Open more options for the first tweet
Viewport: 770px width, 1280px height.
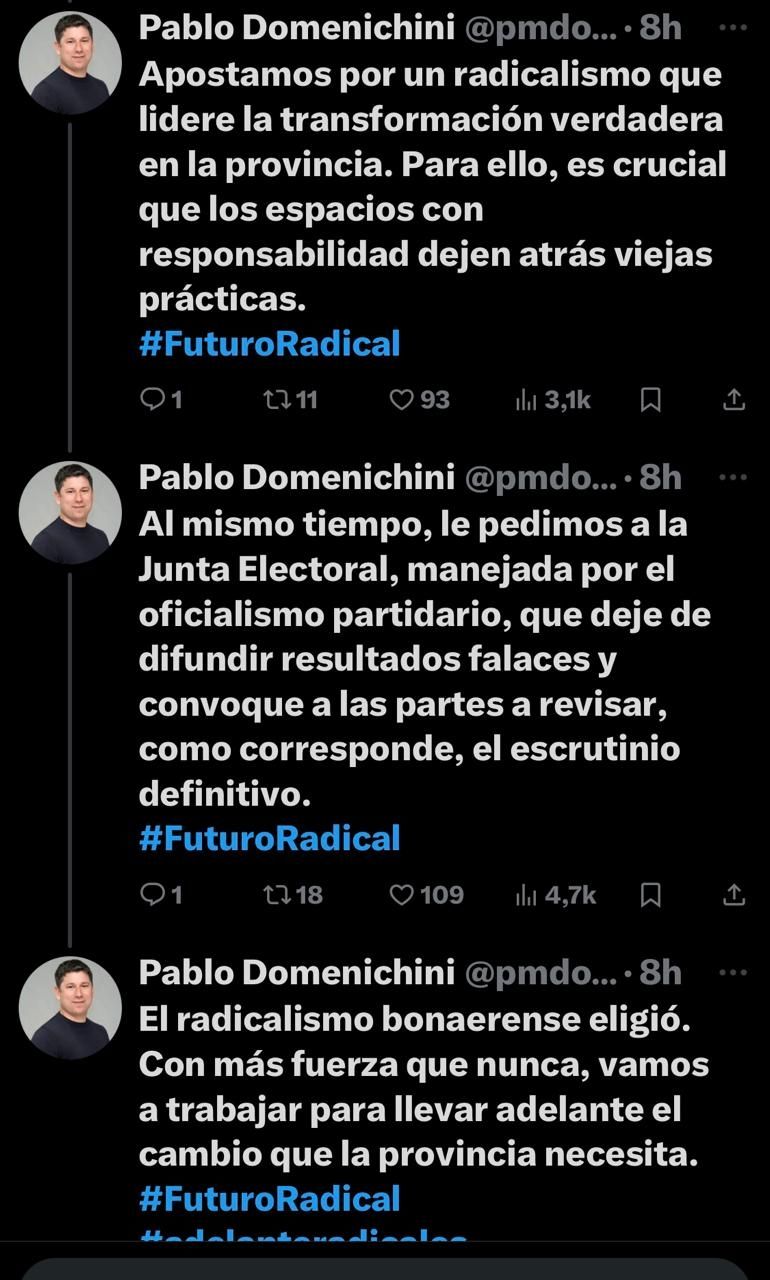tap(733, 28)
